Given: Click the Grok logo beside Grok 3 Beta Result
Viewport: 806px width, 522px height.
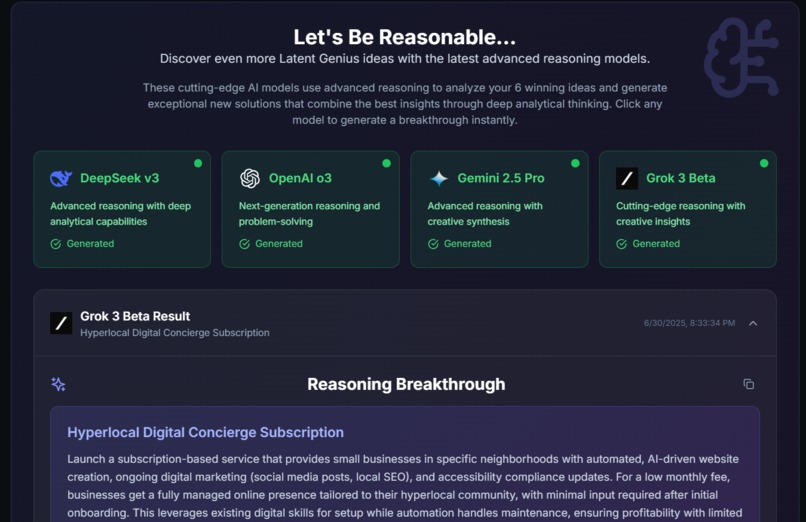Looking at the screenshot, I should [x=61, y=323].
